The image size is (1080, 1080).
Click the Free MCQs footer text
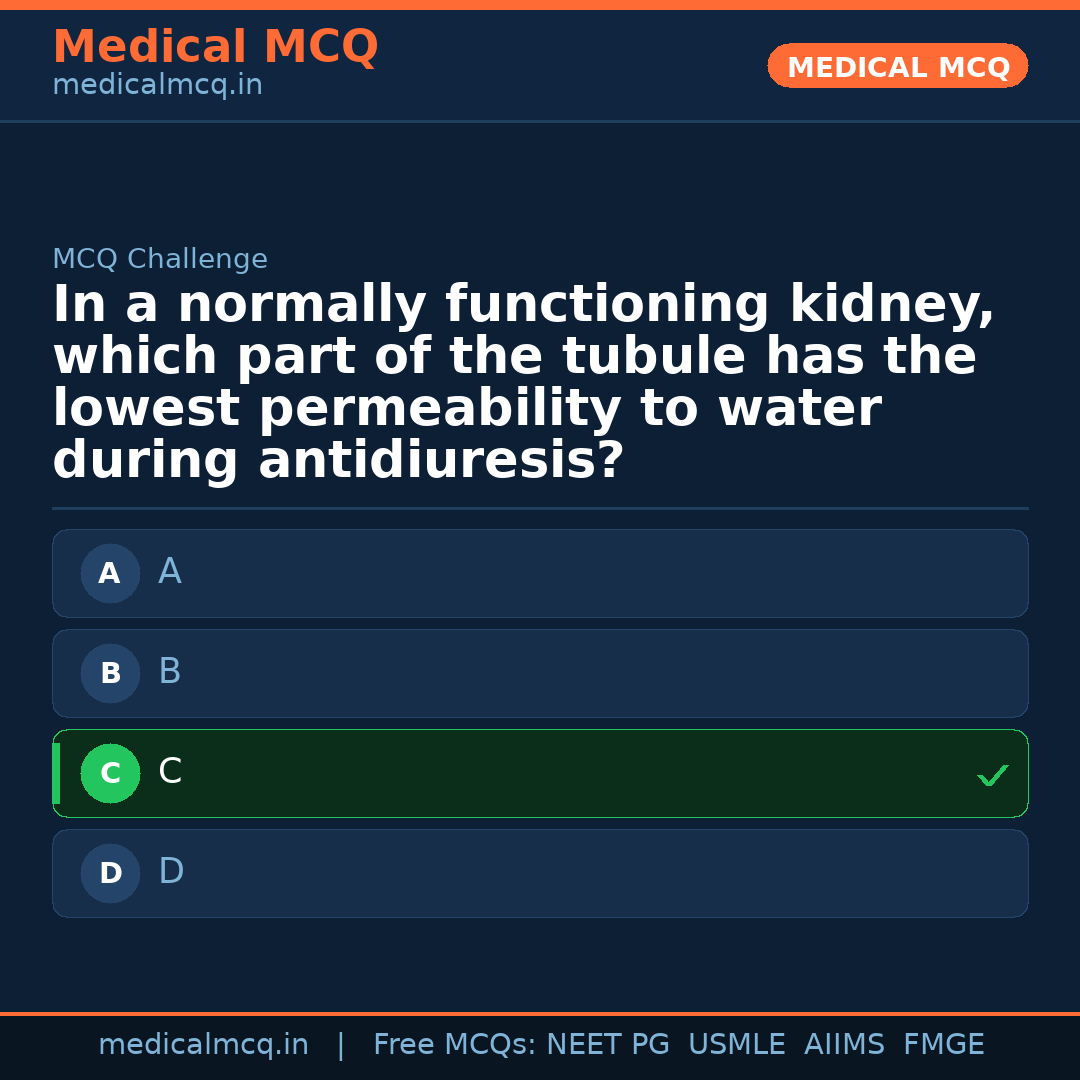pyautogui.click(x=454, y=1045)
